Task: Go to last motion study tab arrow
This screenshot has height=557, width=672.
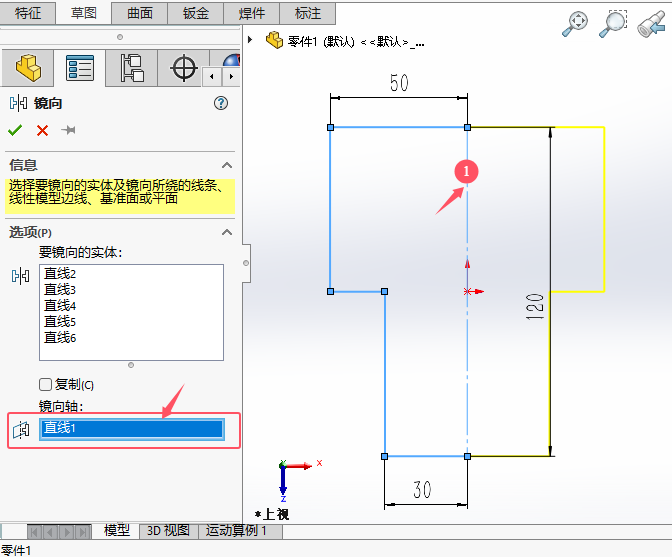Action: click(x=83, y=532)
